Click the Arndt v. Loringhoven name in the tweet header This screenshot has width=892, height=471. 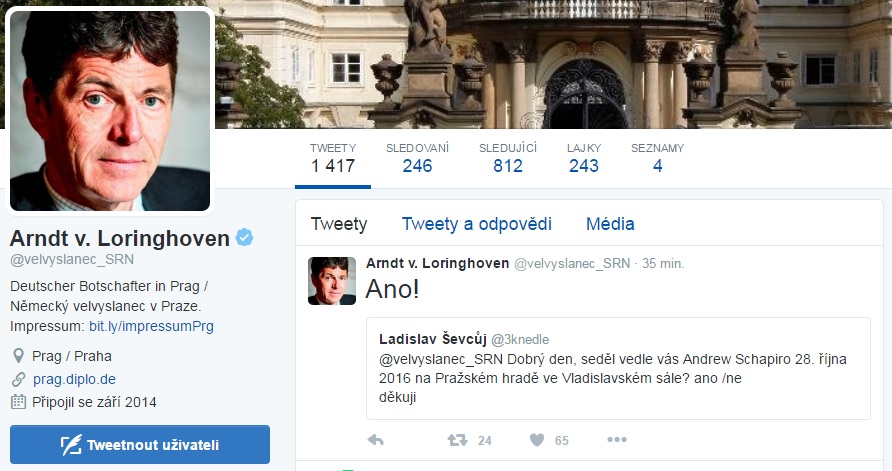(437, 263)
